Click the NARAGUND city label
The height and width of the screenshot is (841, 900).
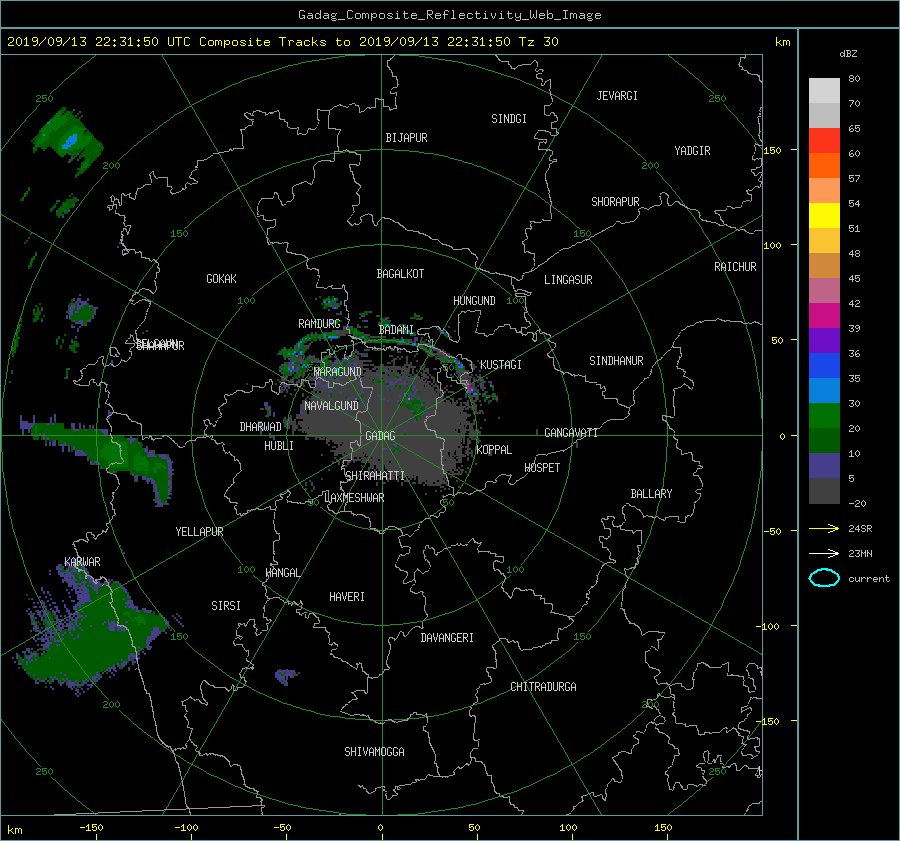pos(338,371)
